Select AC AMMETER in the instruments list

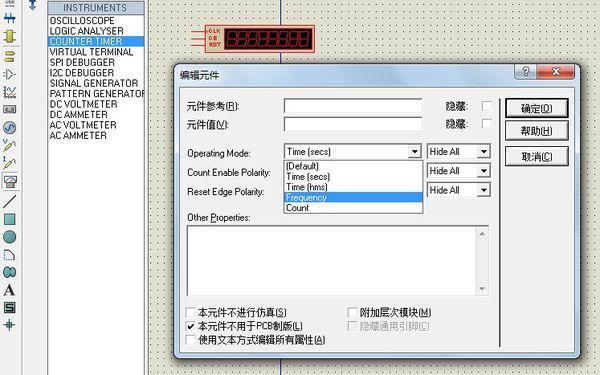(x=96, y=135)
